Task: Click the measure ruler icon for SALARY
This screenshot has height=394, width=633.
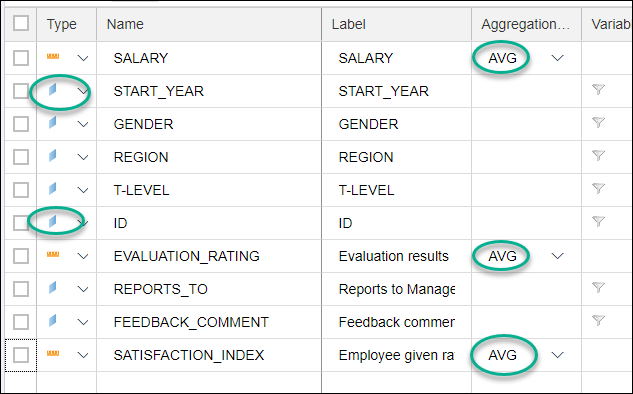Action: click(x=53, y=57)
